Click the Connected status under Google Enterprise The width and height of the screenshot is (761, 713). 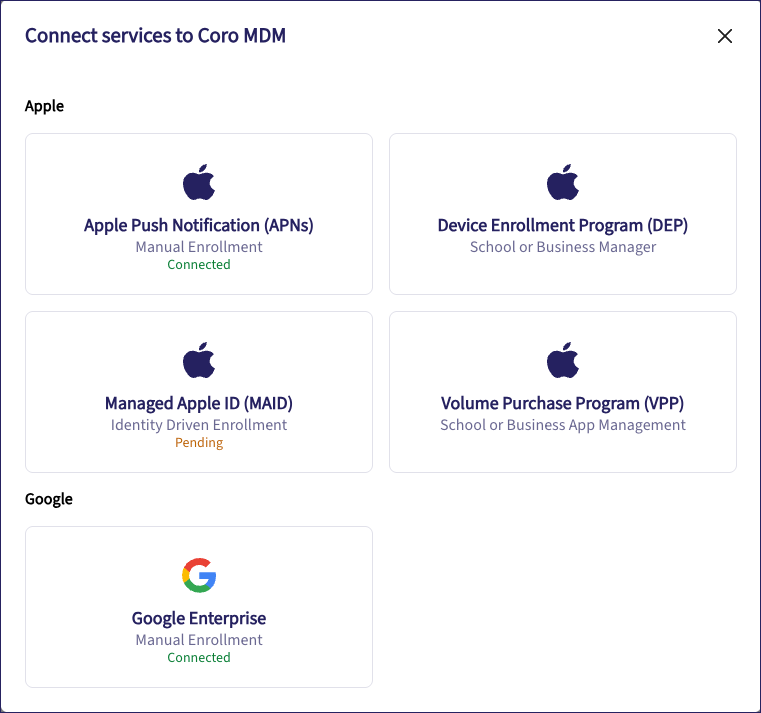(x=199, y=658)
